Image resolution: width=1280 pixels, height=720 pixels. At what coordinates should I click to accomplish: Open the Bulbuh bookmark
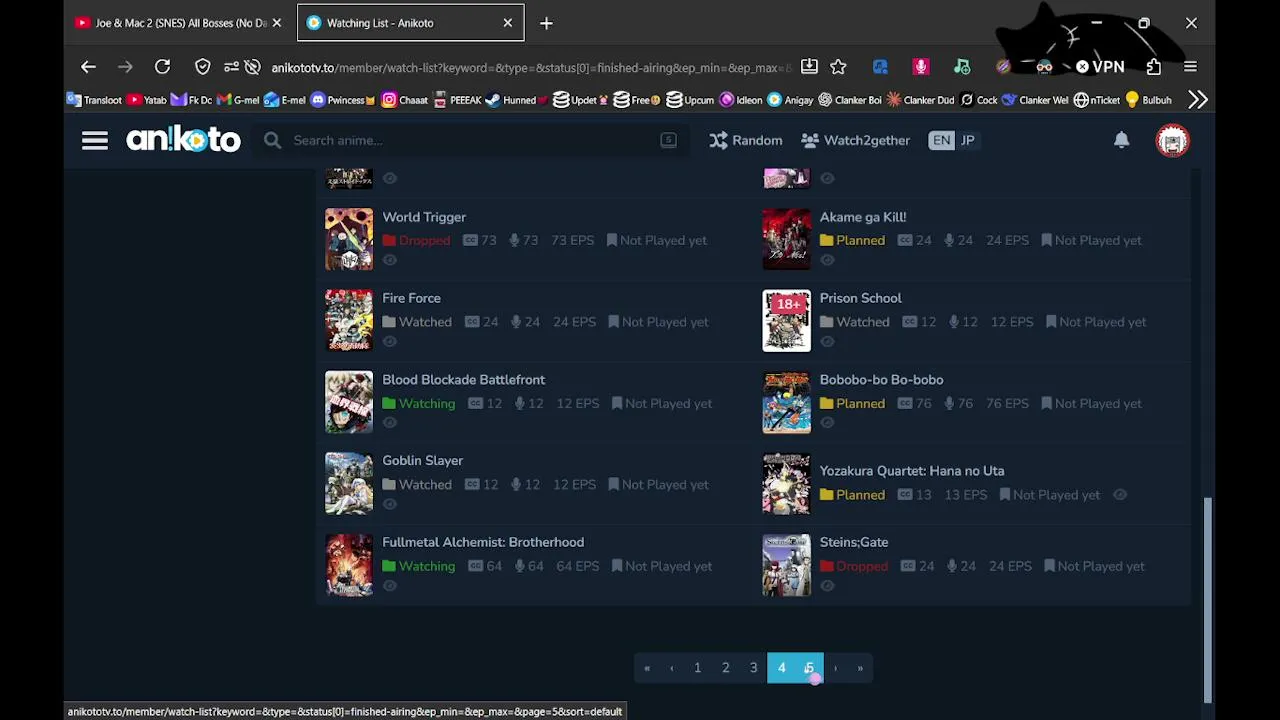pyautogui.click(x=1149, y=100)
